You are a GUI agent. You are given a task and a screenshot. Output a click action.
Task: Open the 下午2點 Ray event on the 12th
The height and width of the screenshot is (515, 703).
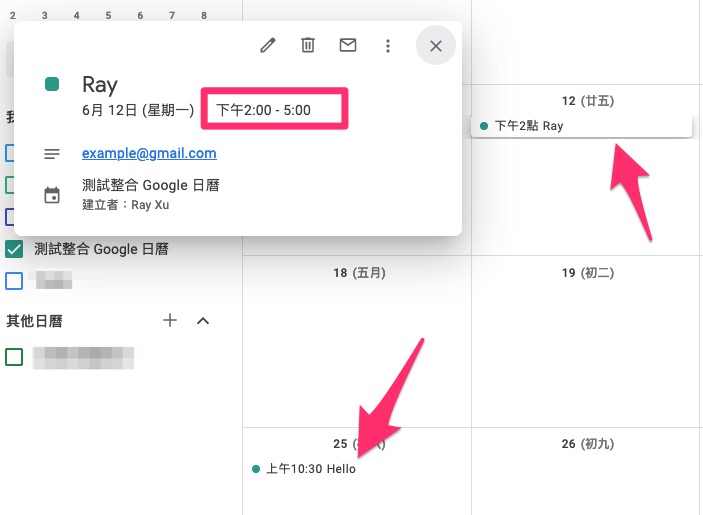point(581,126)
